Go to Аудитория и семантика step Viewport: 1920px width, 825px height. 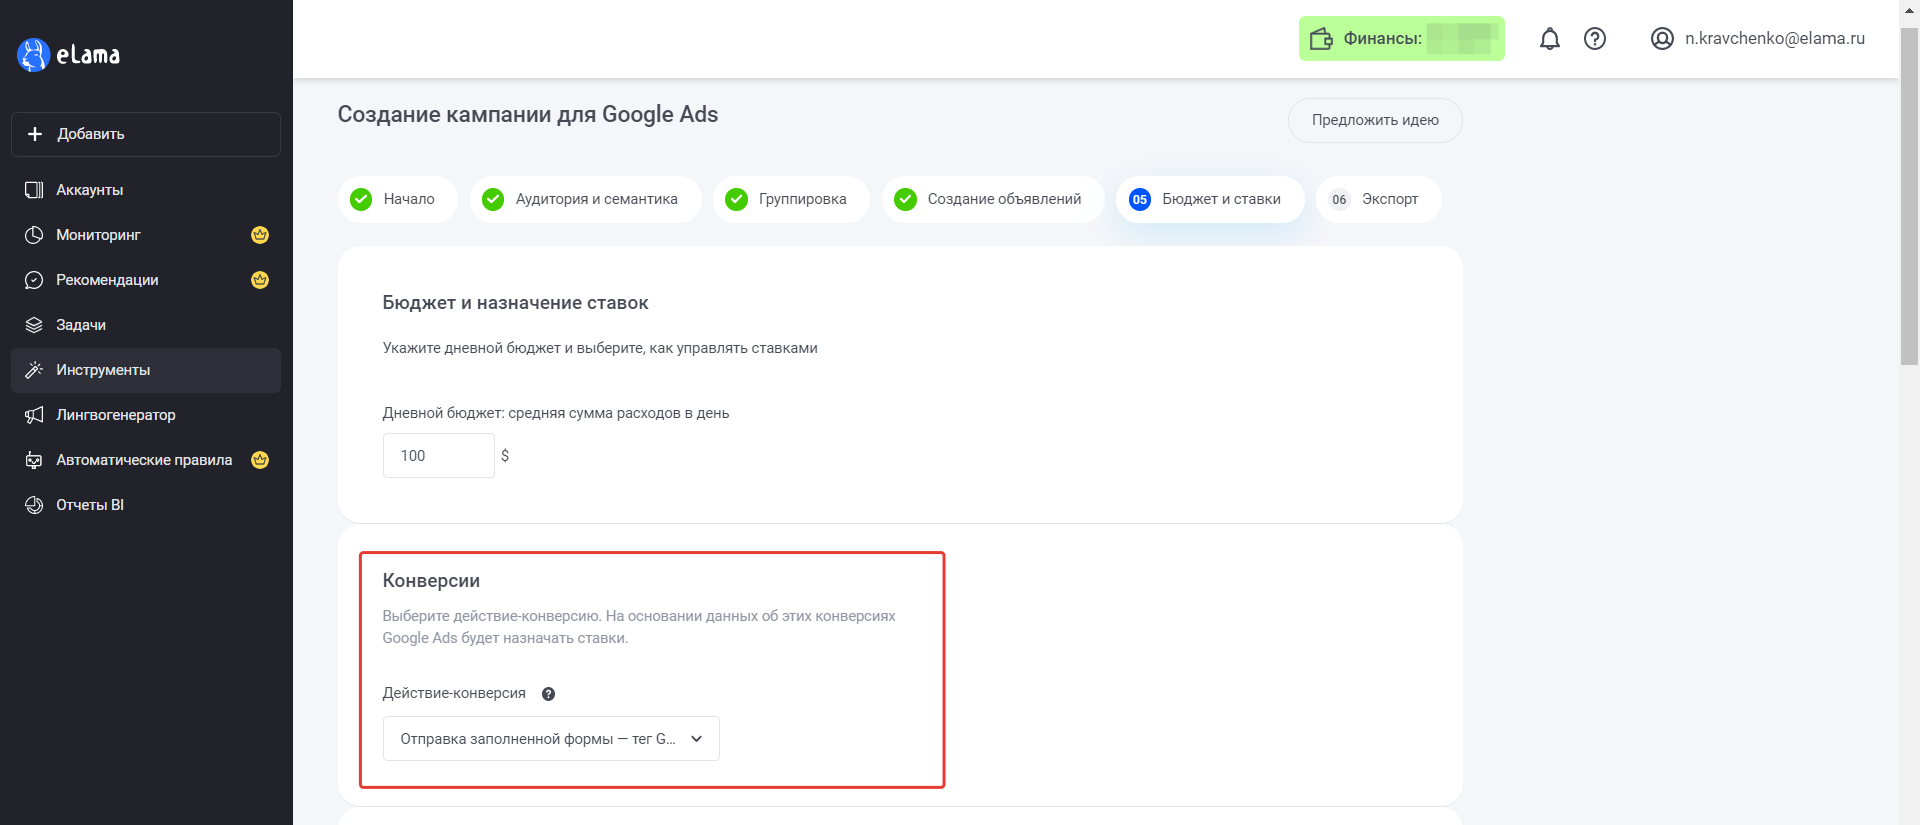point(585,199)
